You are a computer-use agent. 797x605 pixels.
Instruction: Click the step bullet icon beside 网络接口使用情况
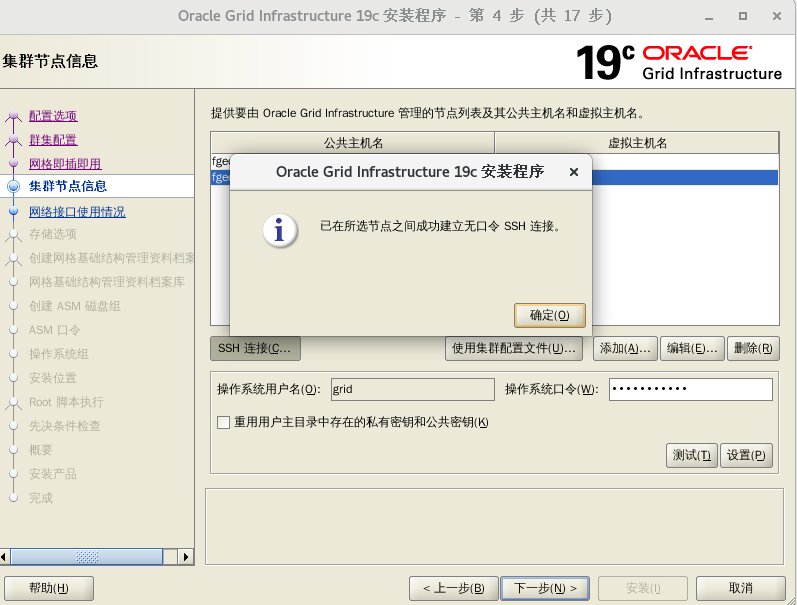coord(14,211)
